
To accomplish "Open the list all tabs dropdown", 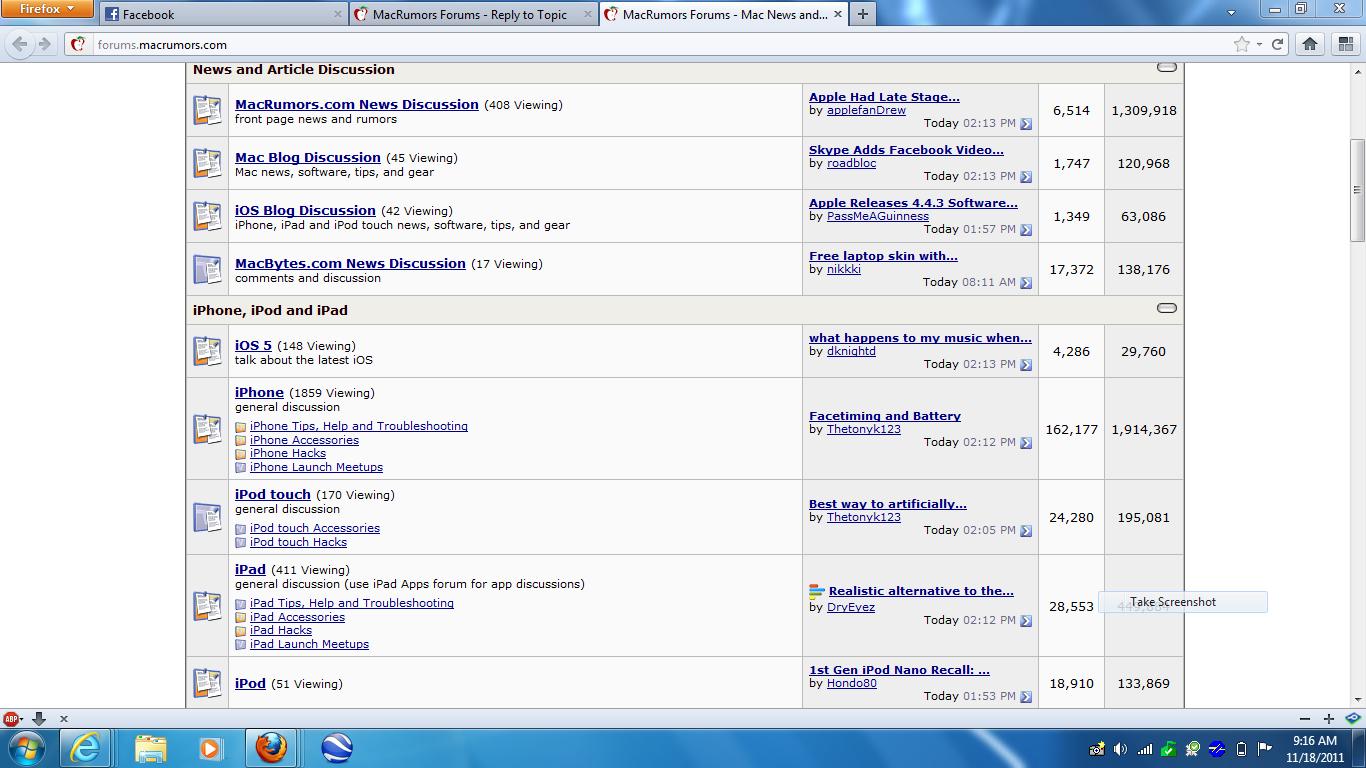I will click(x=1231, y=13).
